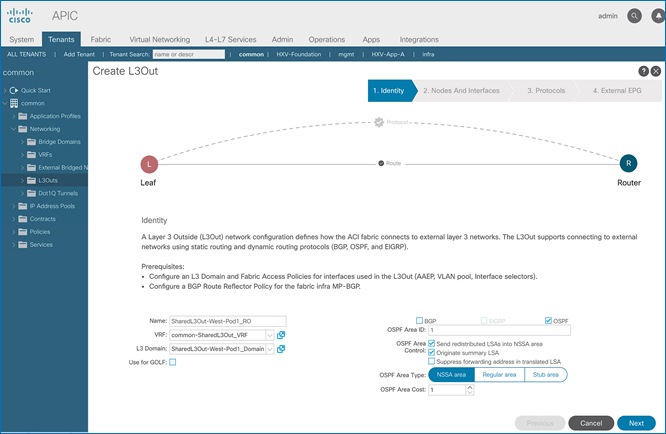
Task: Collapse the Networking tree node
Action: [x=14, y=129]
